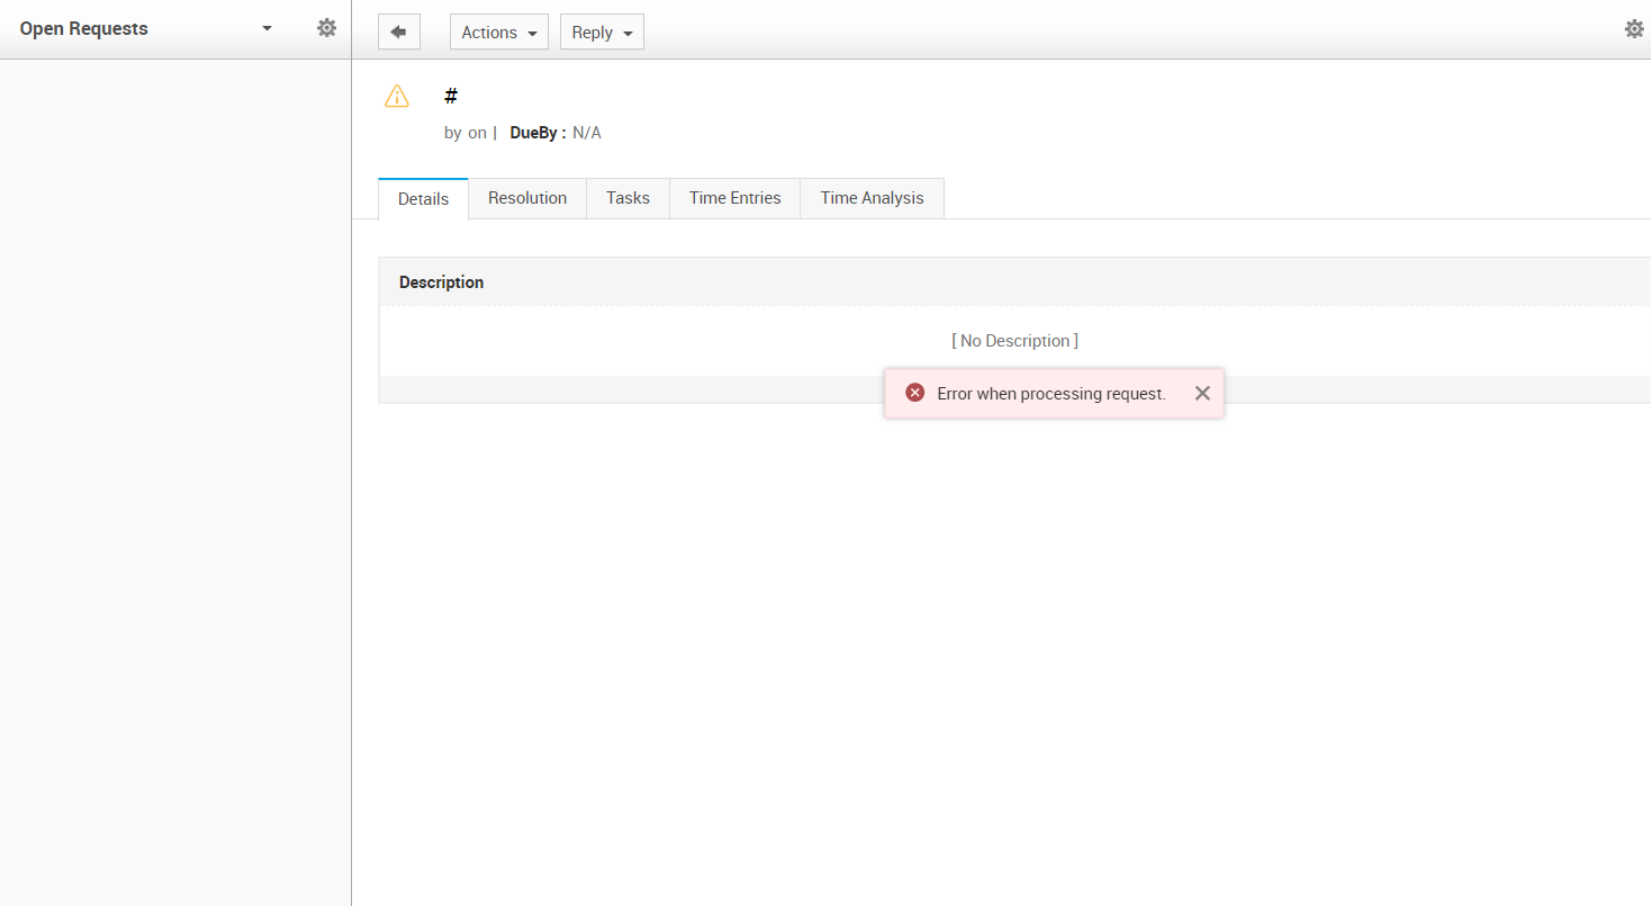Switch to the Details tab
The height and width of the screenshot is (906, 1651).
423,199
